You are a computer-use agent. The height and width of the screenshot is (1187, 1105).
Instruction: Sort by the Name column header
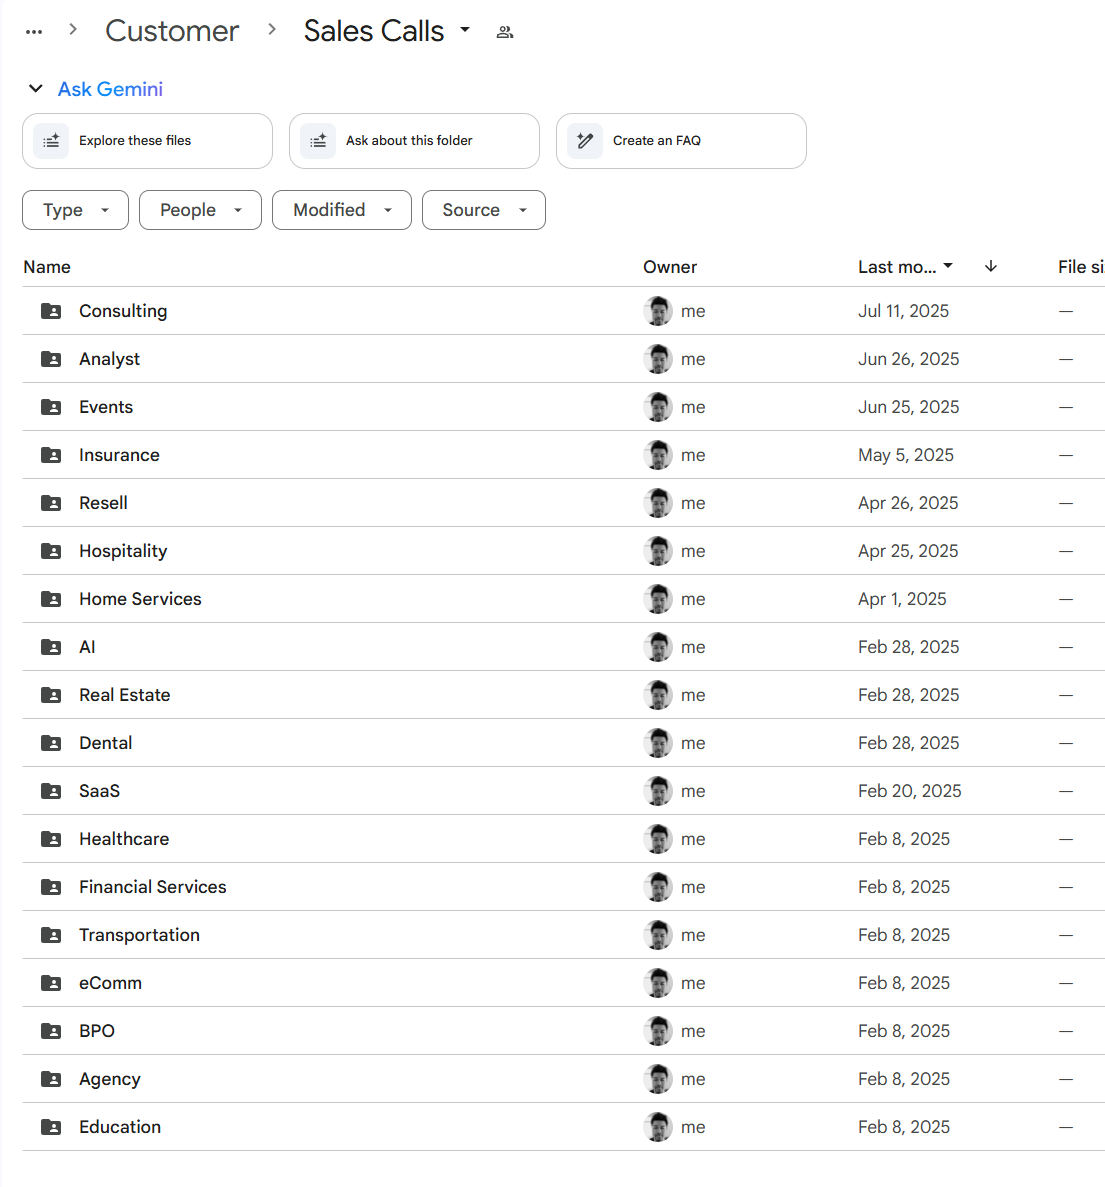[47, 266]
